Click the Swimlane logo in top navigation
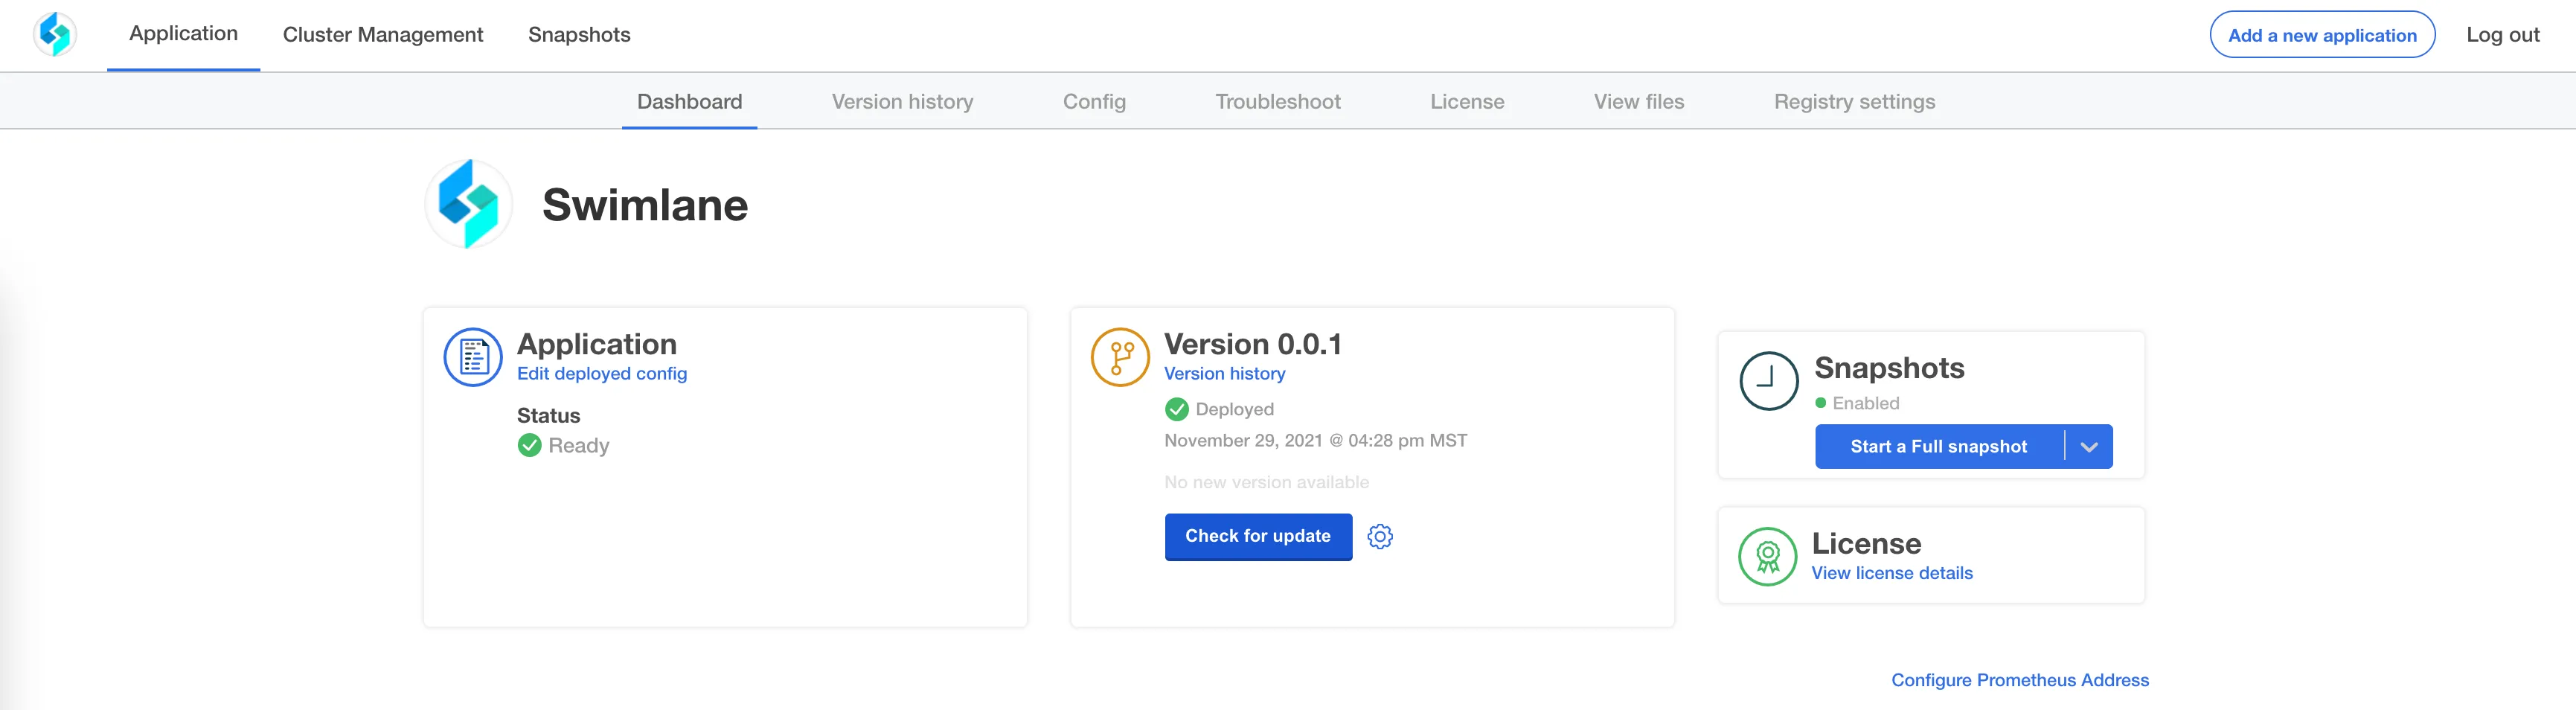2576x710 pixels. click(x=55, y=35)
